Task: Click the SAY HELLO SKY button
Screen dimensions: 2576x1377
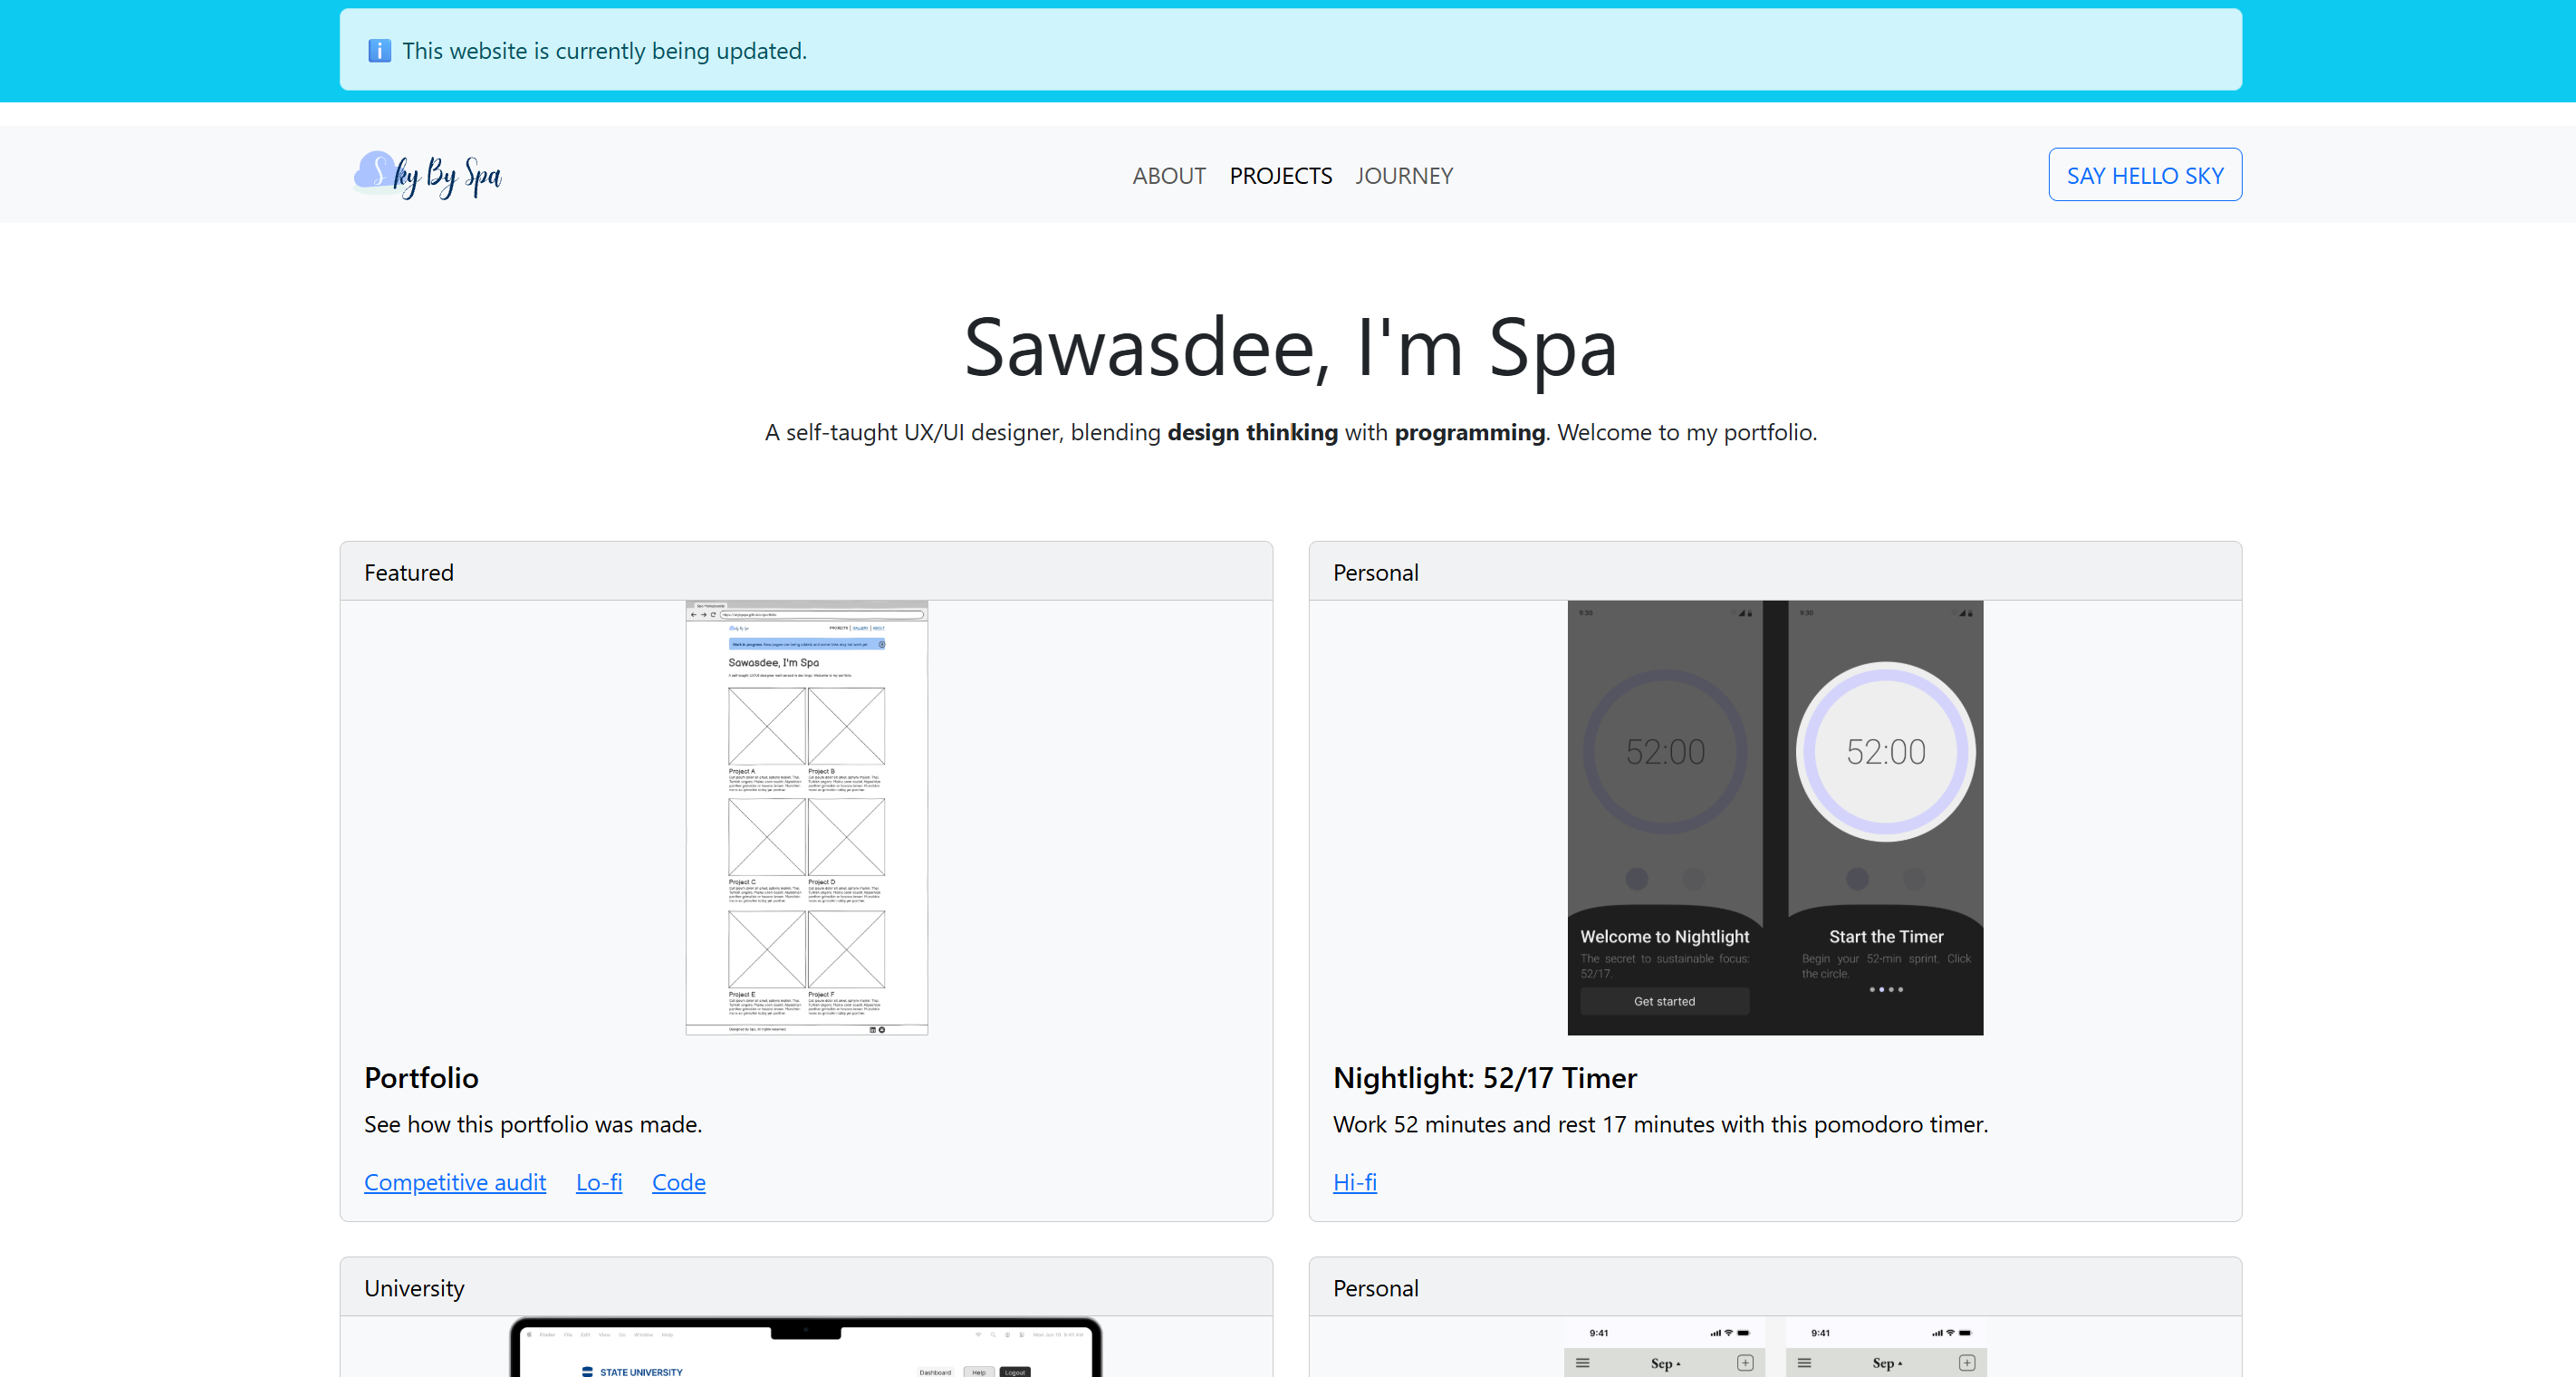Action: [x=2145, y=174]
